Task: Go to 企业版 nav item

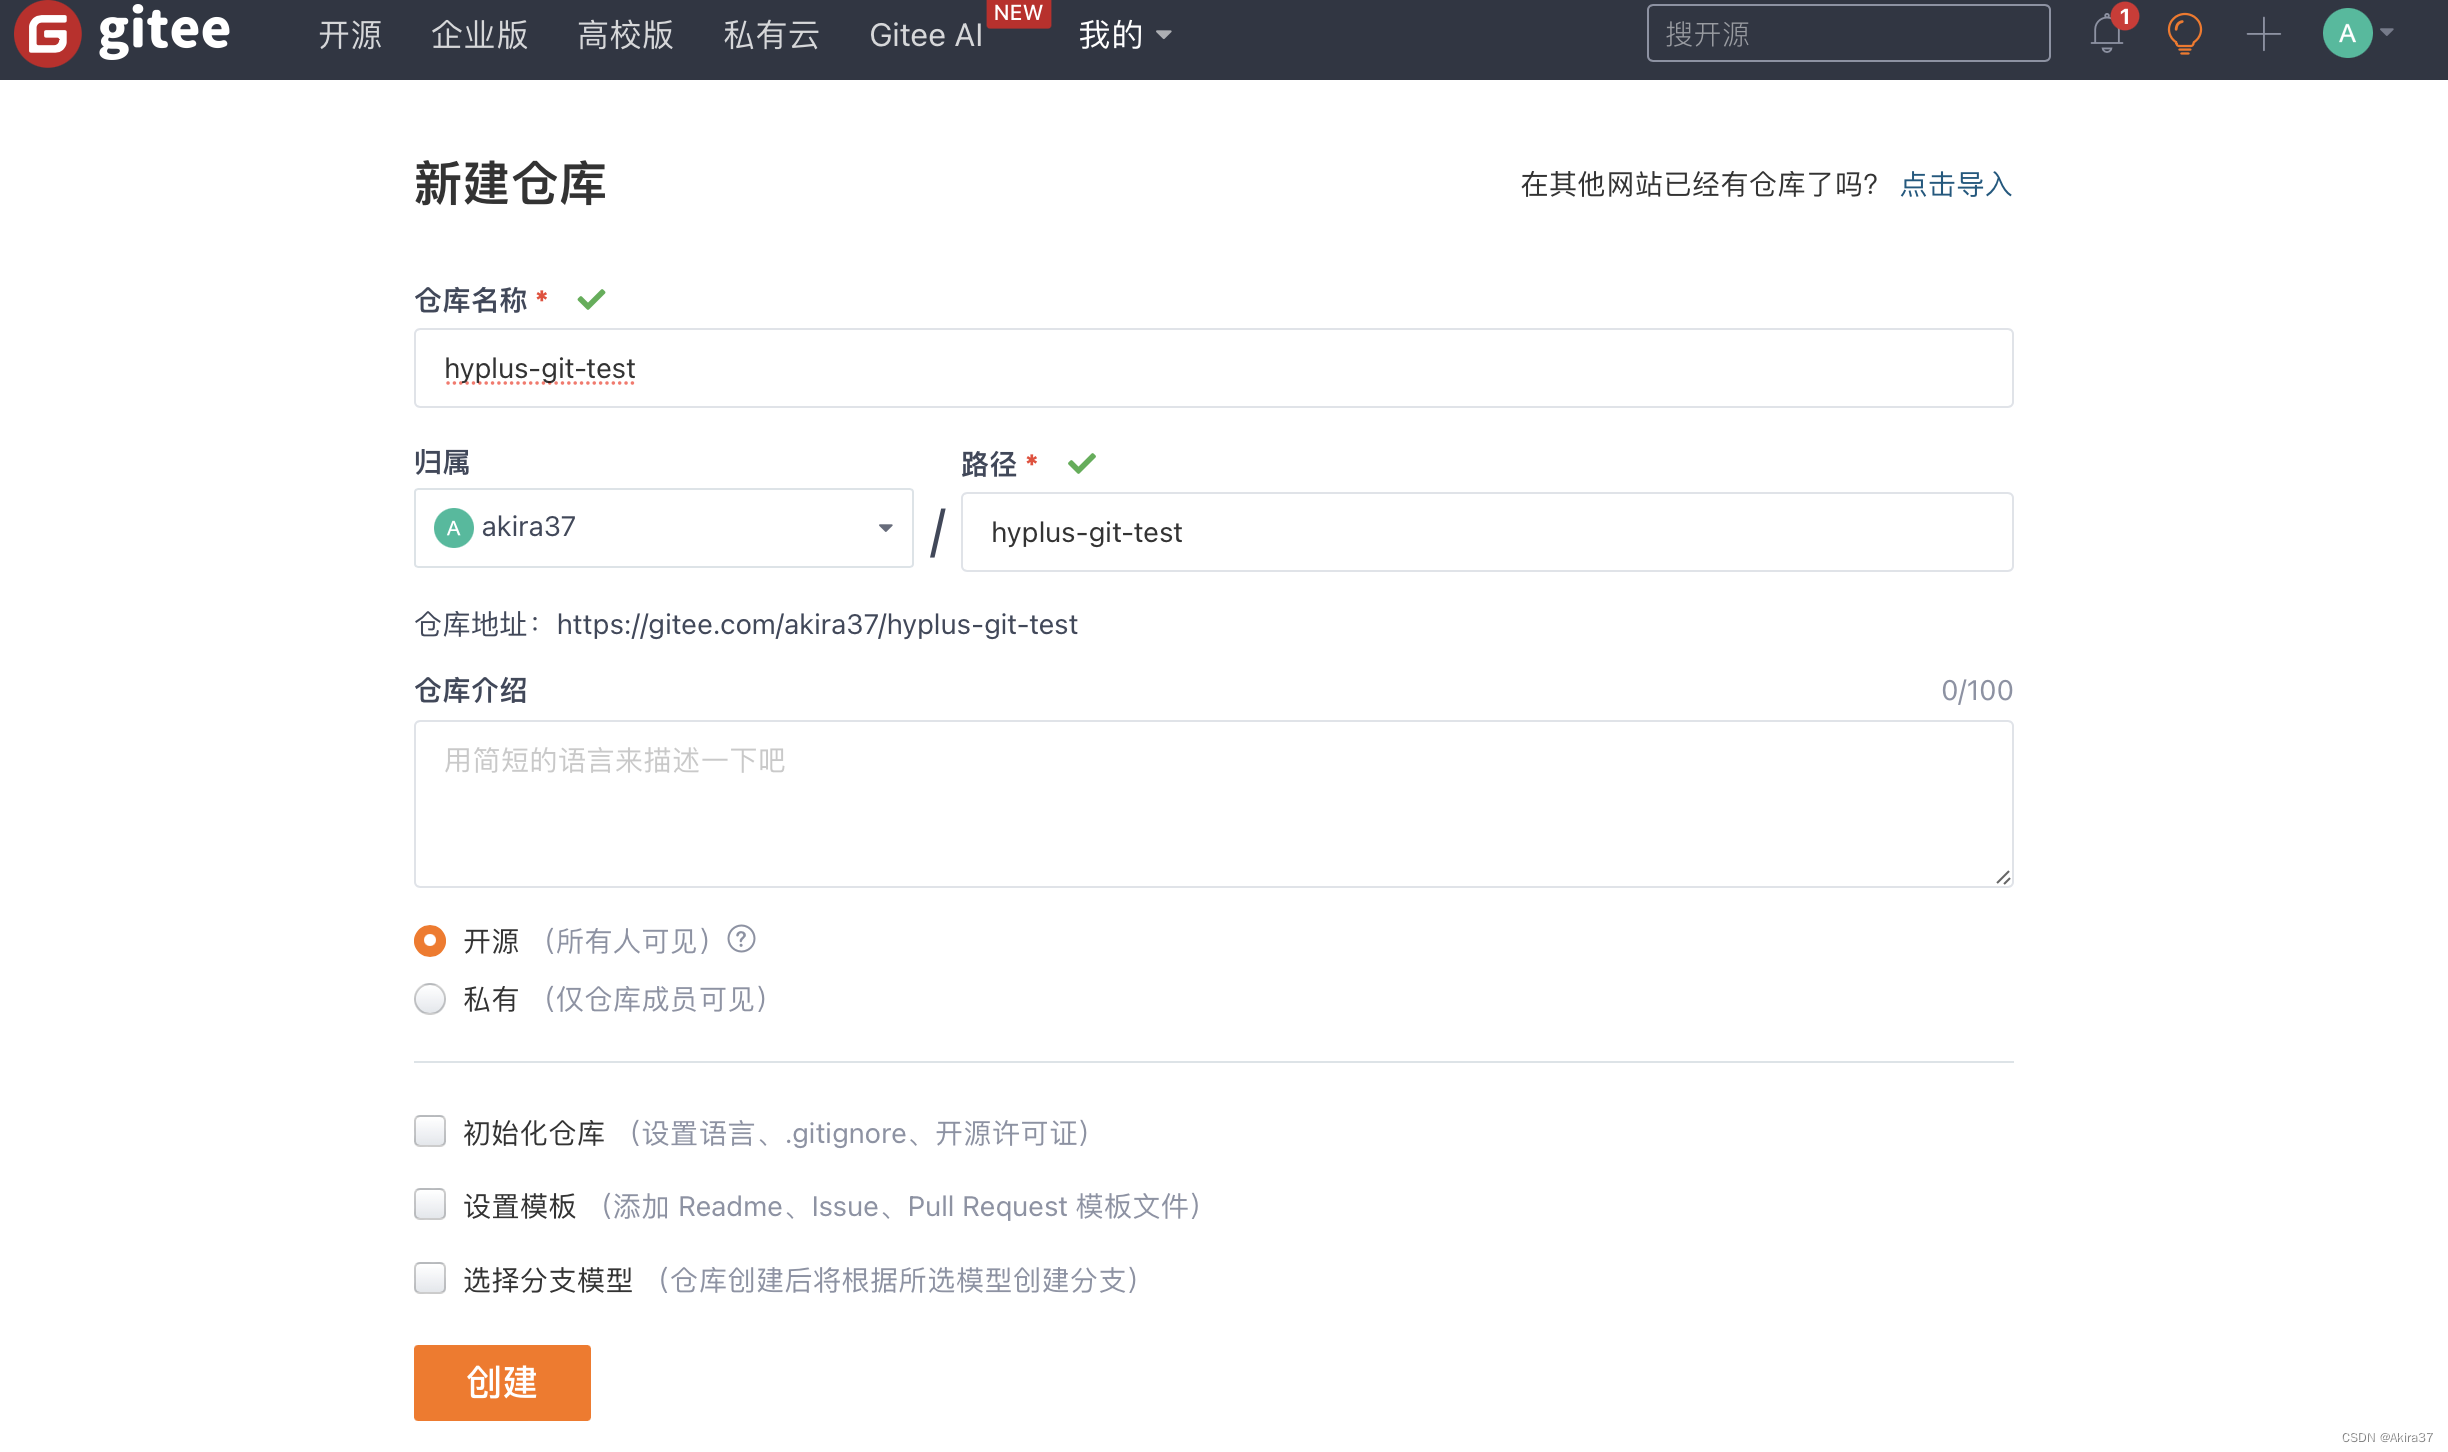Action: click(479, 35)
